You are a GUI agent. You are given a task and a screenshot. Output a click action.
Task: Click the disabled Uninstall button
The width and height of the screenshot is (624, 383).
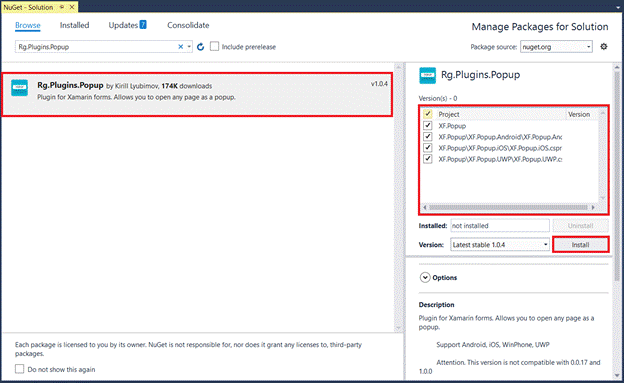click(x=580, y=226)
